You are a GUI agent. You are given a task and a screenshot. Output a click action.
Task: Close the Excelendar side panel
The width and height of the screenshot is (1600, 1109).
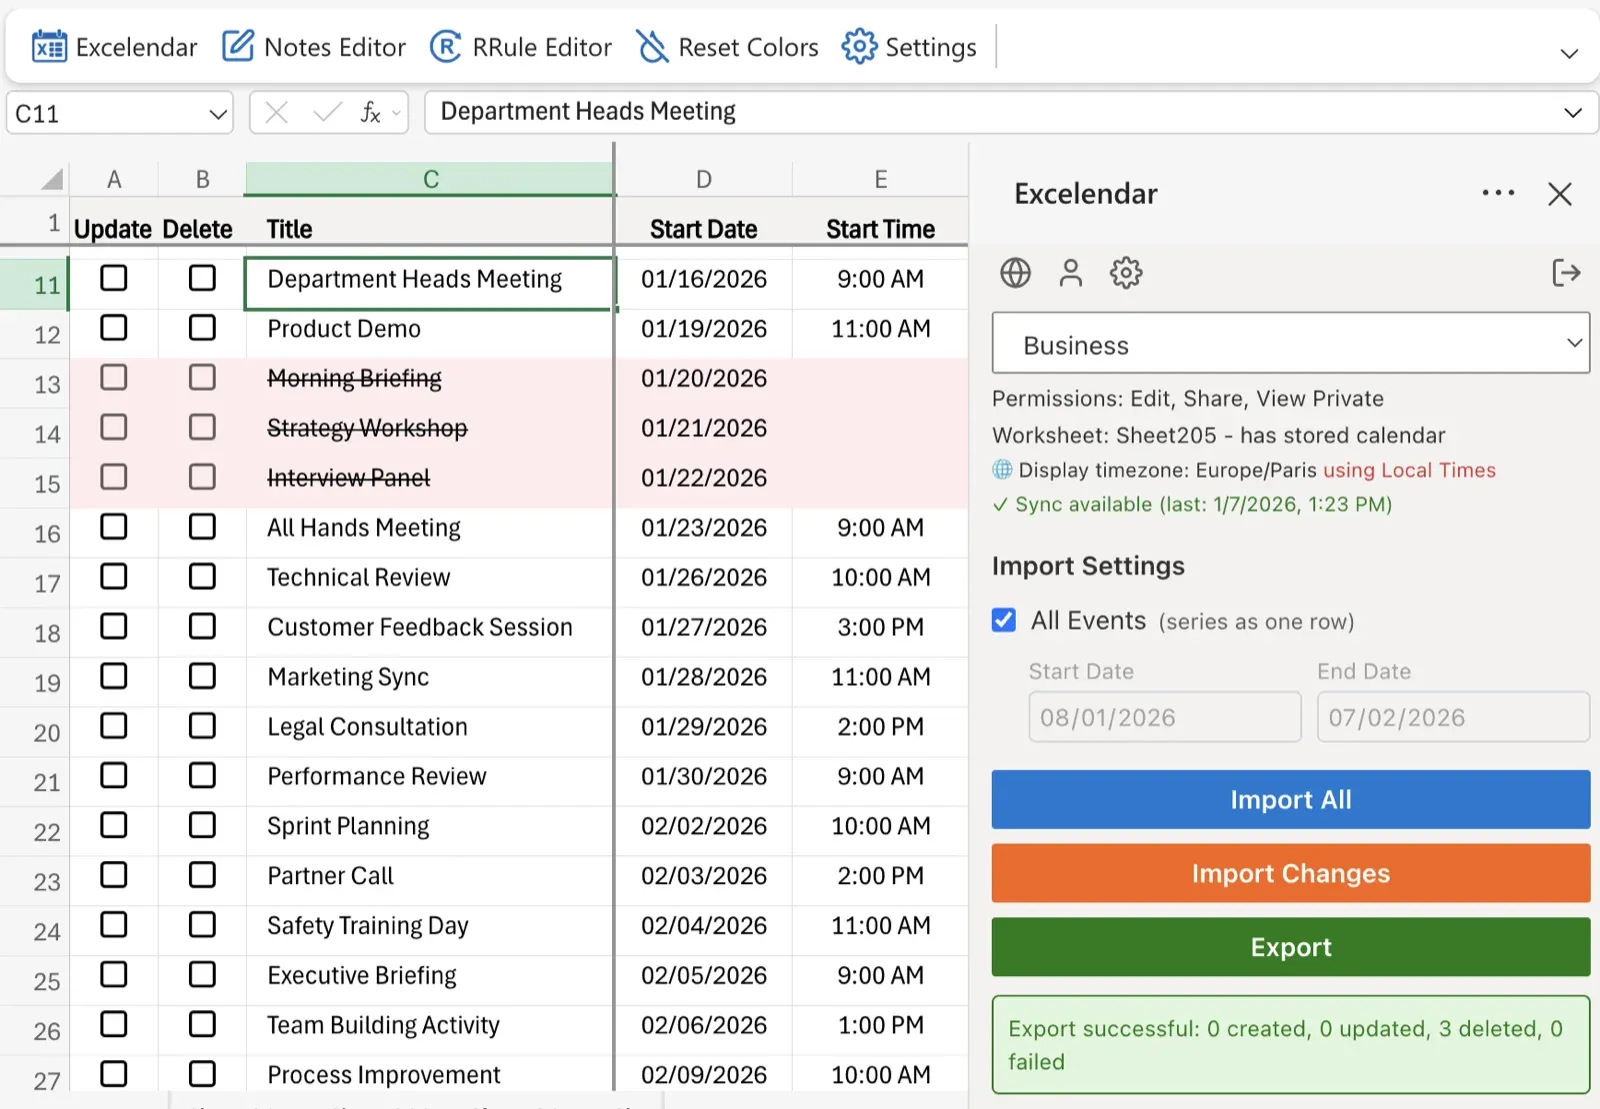(x=1560, y=194)
